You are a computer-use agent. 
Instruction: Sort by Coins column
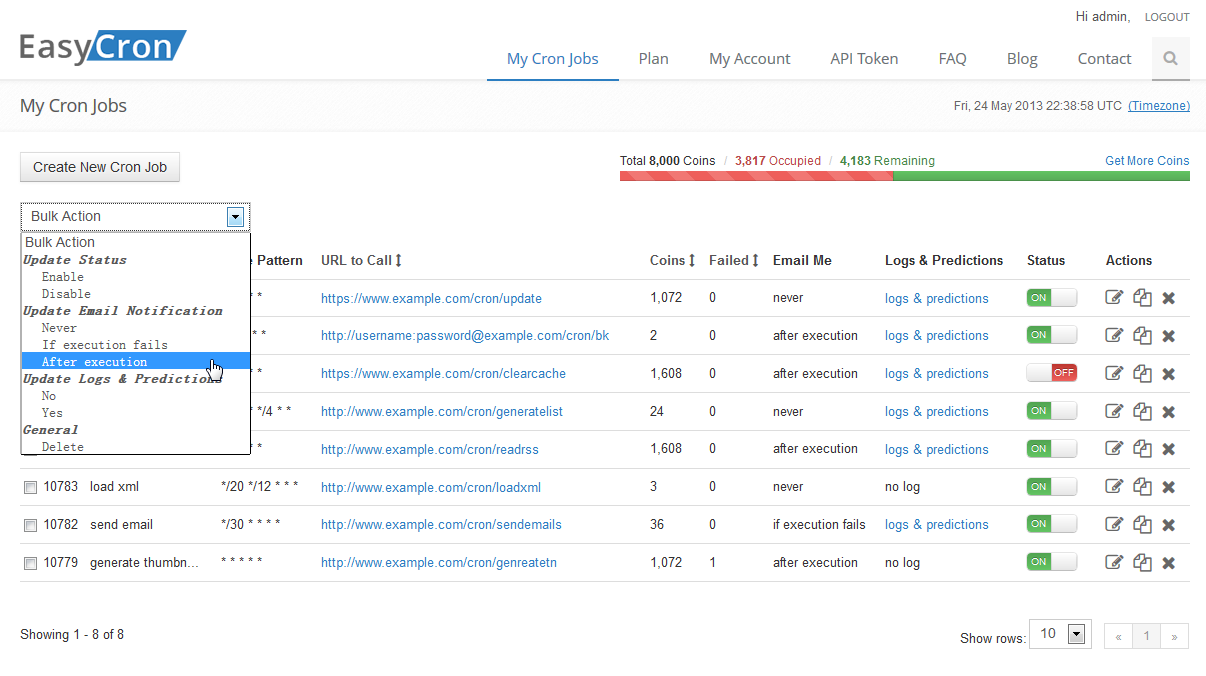pyautogui.click(x=673, y=260)
